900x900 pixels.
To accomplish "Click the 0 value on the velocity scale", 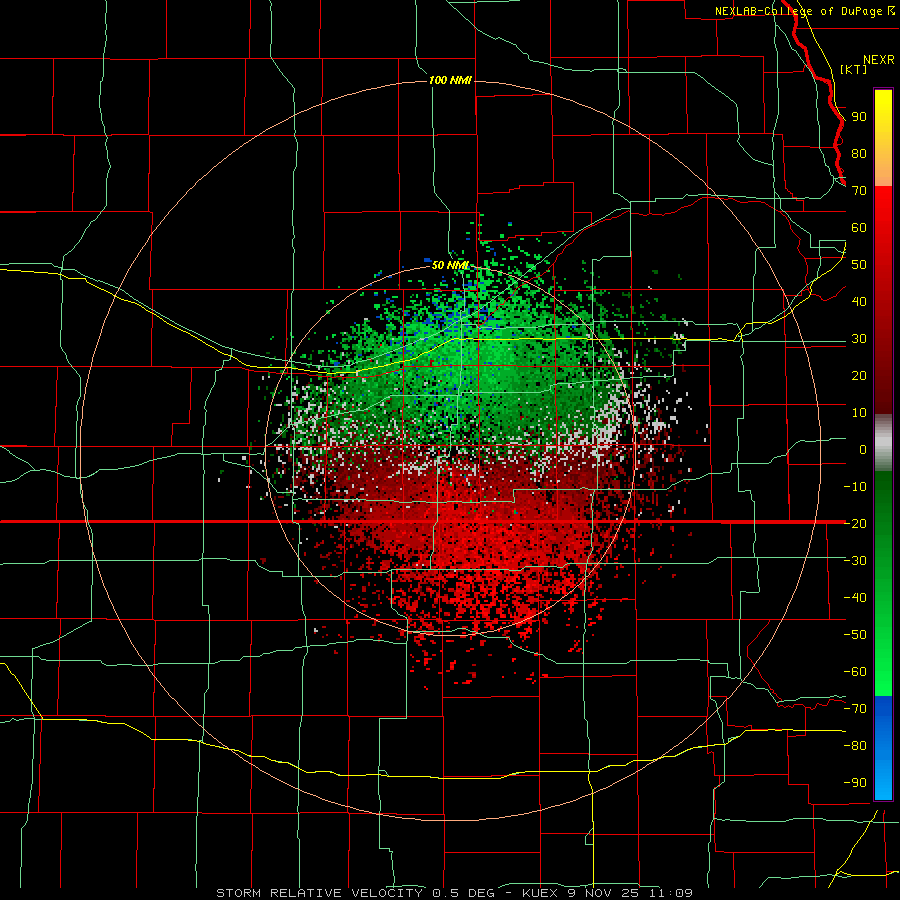I will 863,449.
